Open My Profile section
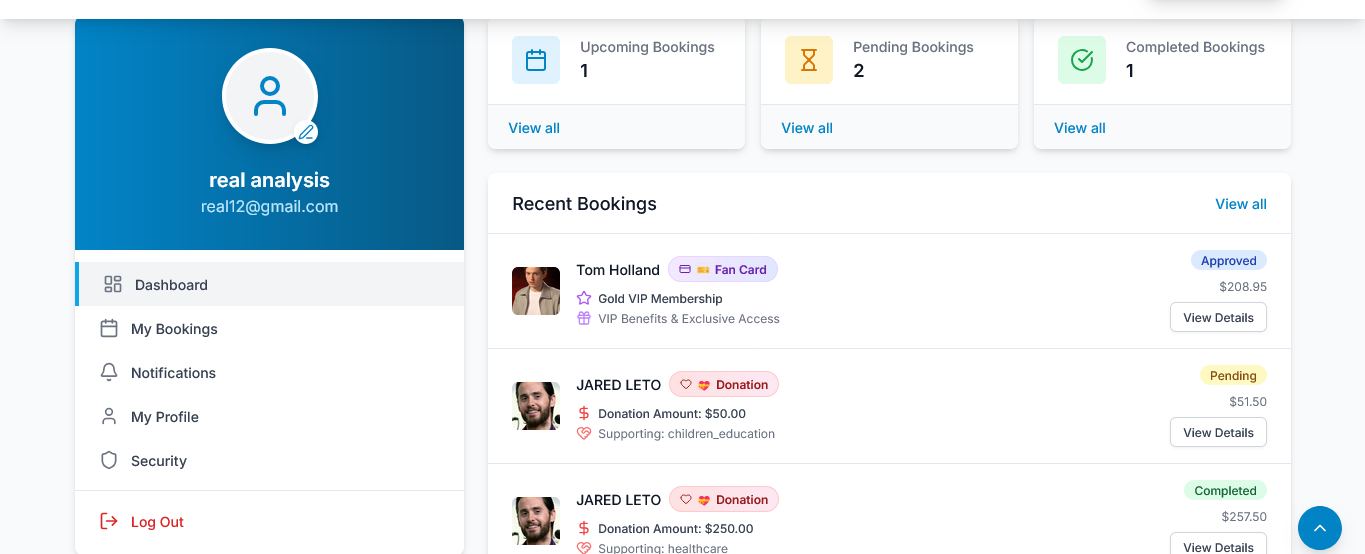 pyautogui.click(x=269, y=416)
